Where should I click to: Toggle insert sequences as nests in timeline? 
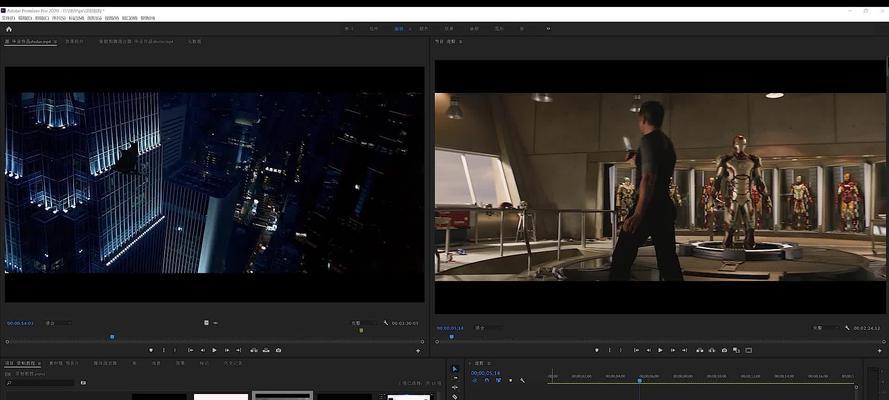(x=475, y=380)
